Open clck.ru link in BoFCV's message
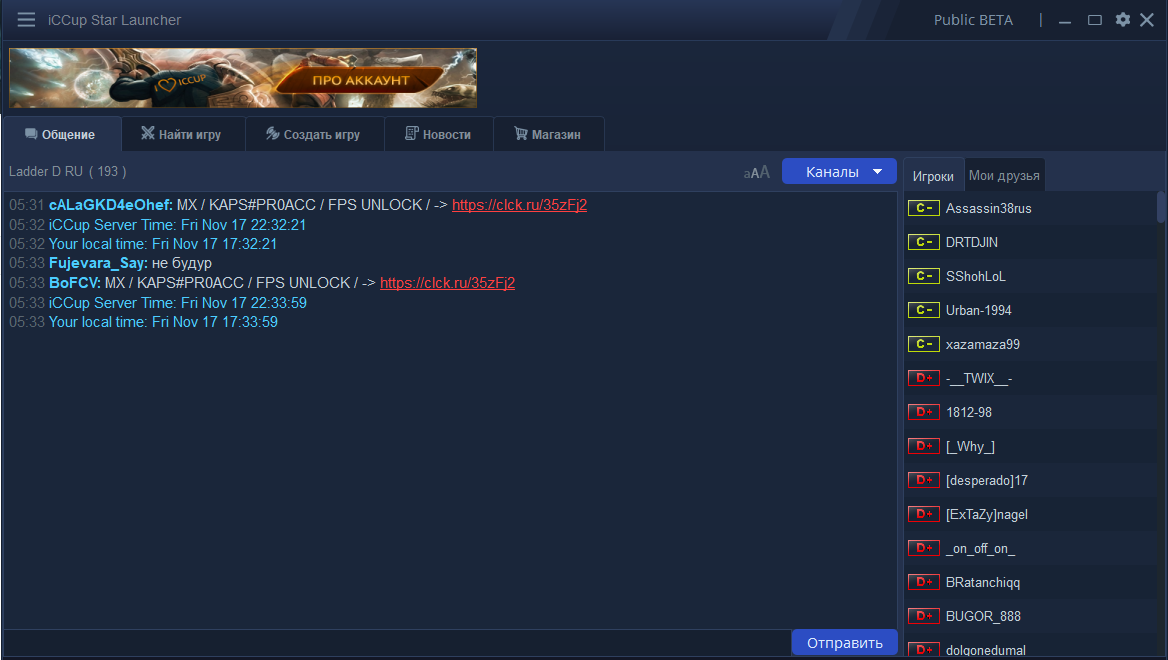Screen dimensions: 1168x660 click(x=447, y=283)
